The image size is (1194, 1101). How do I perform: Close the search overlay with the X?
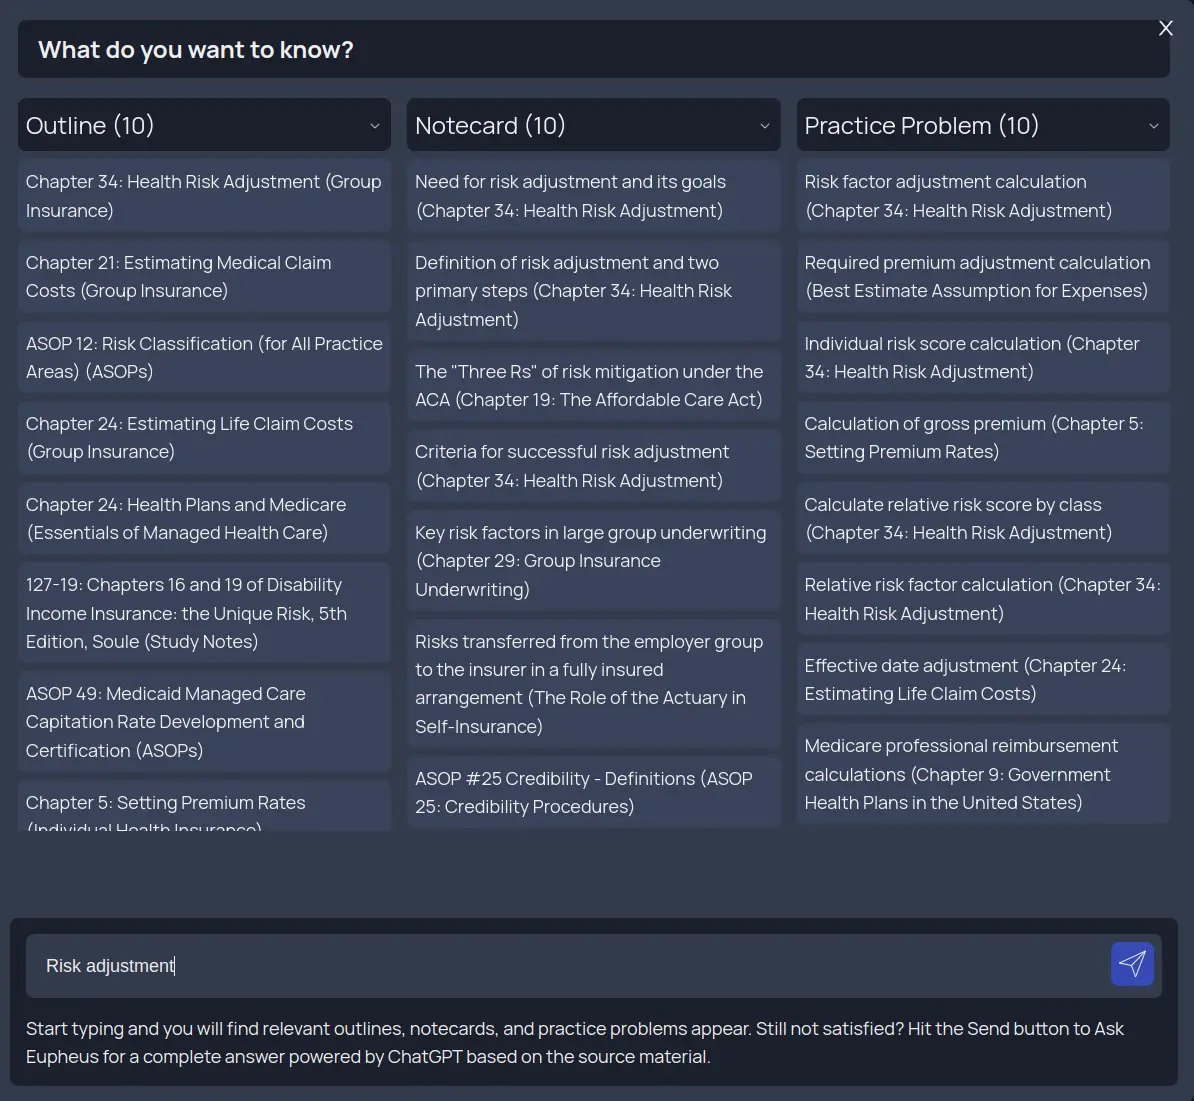pos(1165,28)
